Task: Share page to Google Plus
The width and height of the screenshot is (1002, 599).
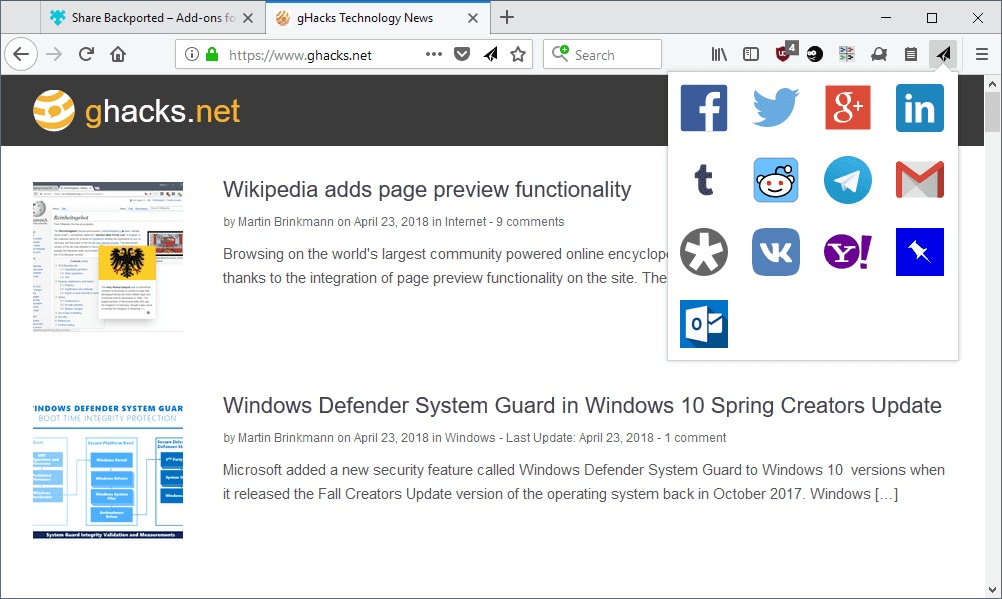Action: point(847,107)
